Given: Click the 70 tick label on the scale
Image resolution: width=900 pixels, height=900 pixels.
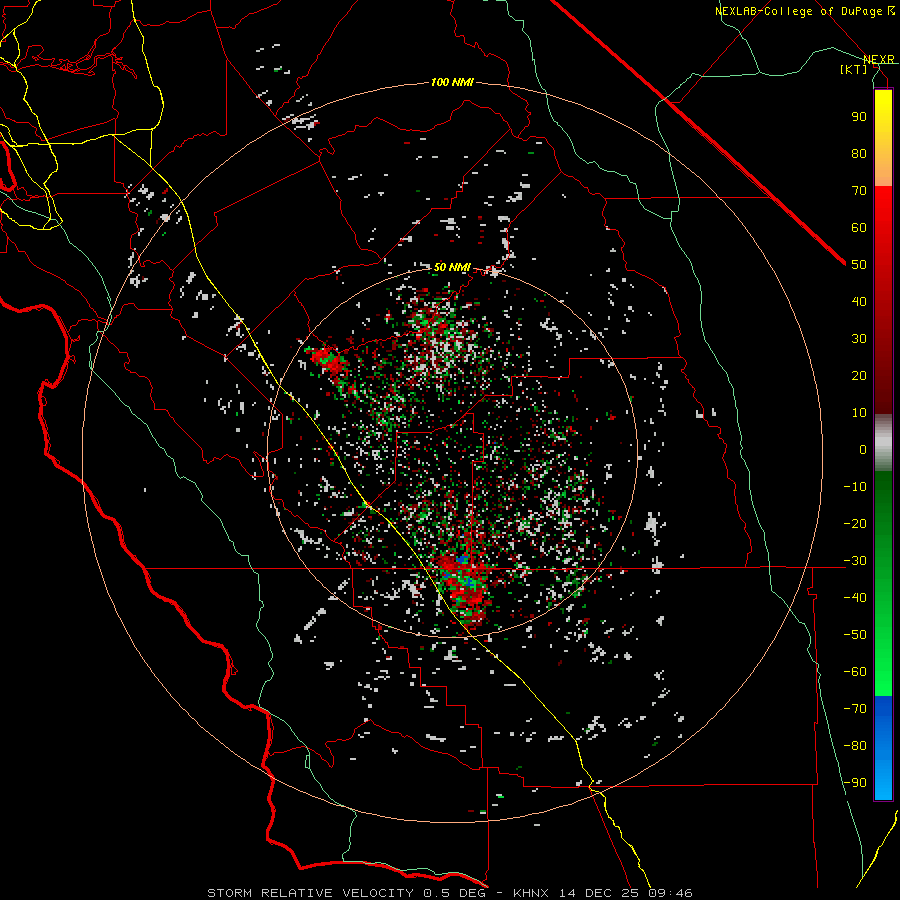Looking at the screenshot, I should click(x=859, y=191).
